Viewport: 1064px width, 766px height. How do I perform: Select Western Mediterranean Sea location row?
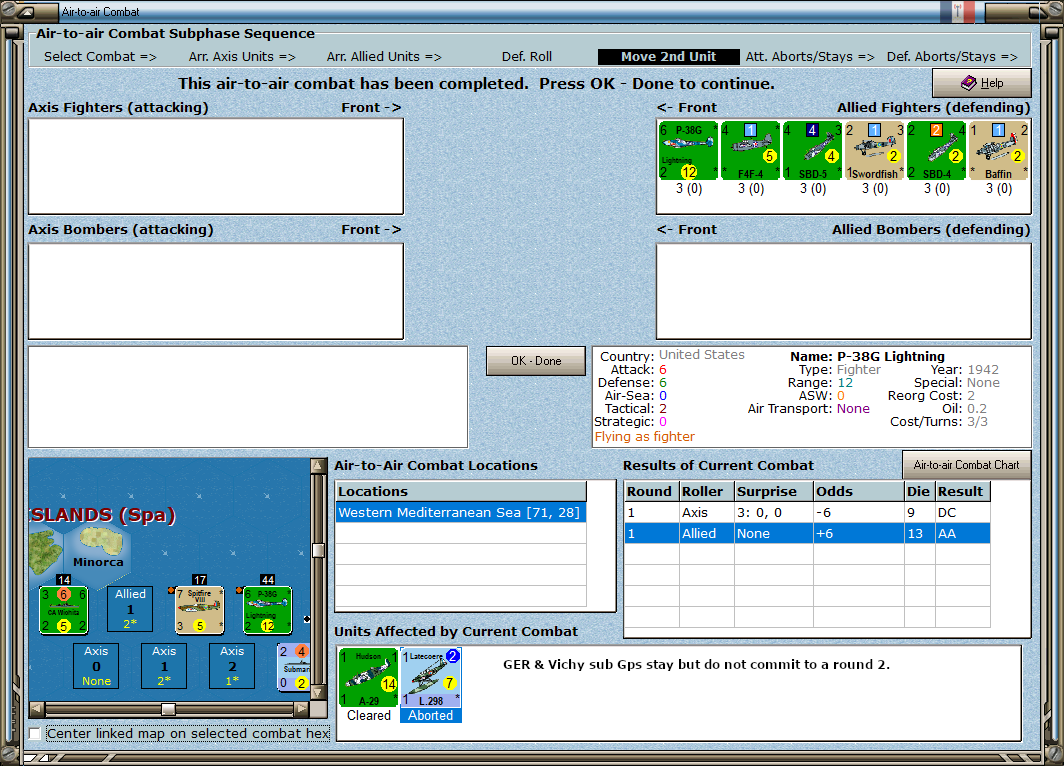[461, 512]
